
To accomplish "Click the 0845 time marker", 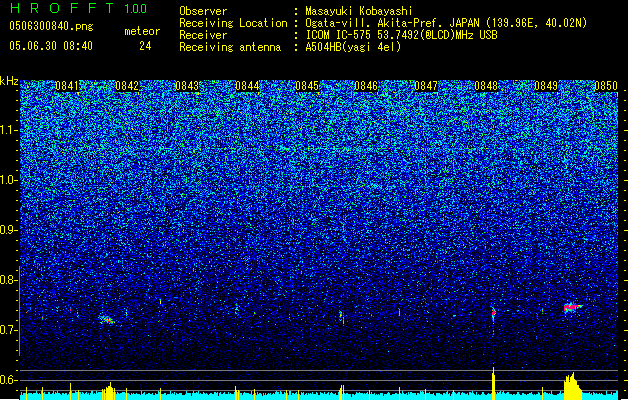I will 307,86.
